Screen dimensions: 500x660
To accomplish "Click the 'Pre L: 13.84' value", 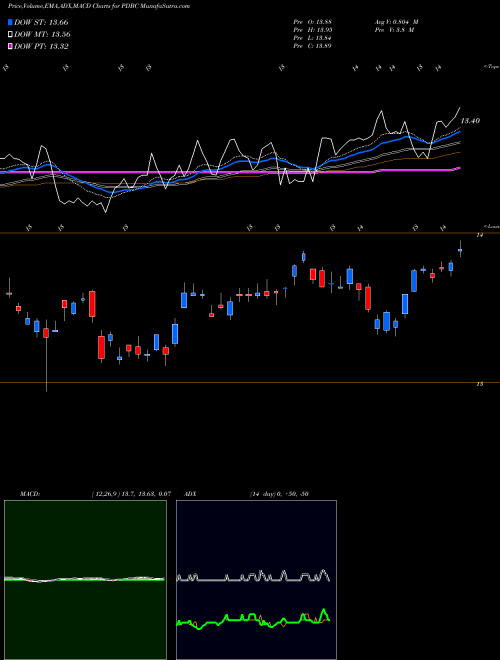I will 313,38.
